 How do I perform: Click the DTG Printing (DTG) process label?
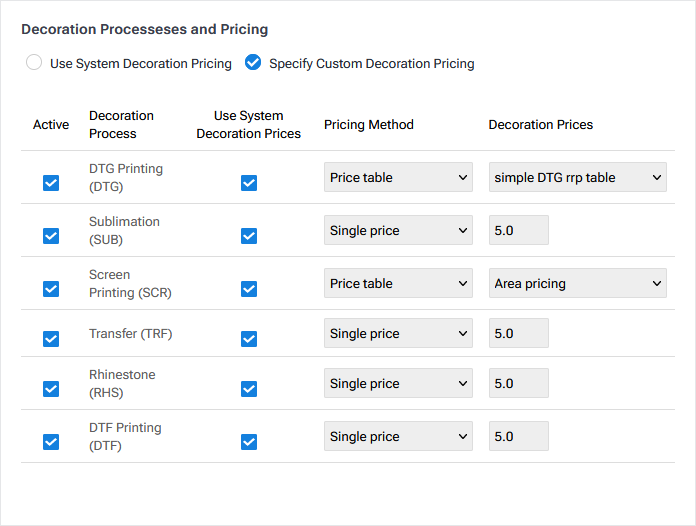(126, 177)
